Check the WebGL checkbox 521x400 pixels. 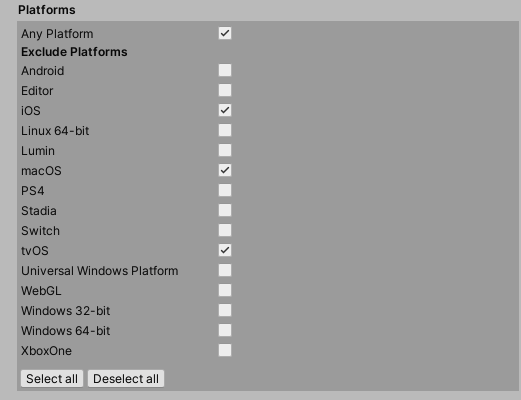point(225,290)
